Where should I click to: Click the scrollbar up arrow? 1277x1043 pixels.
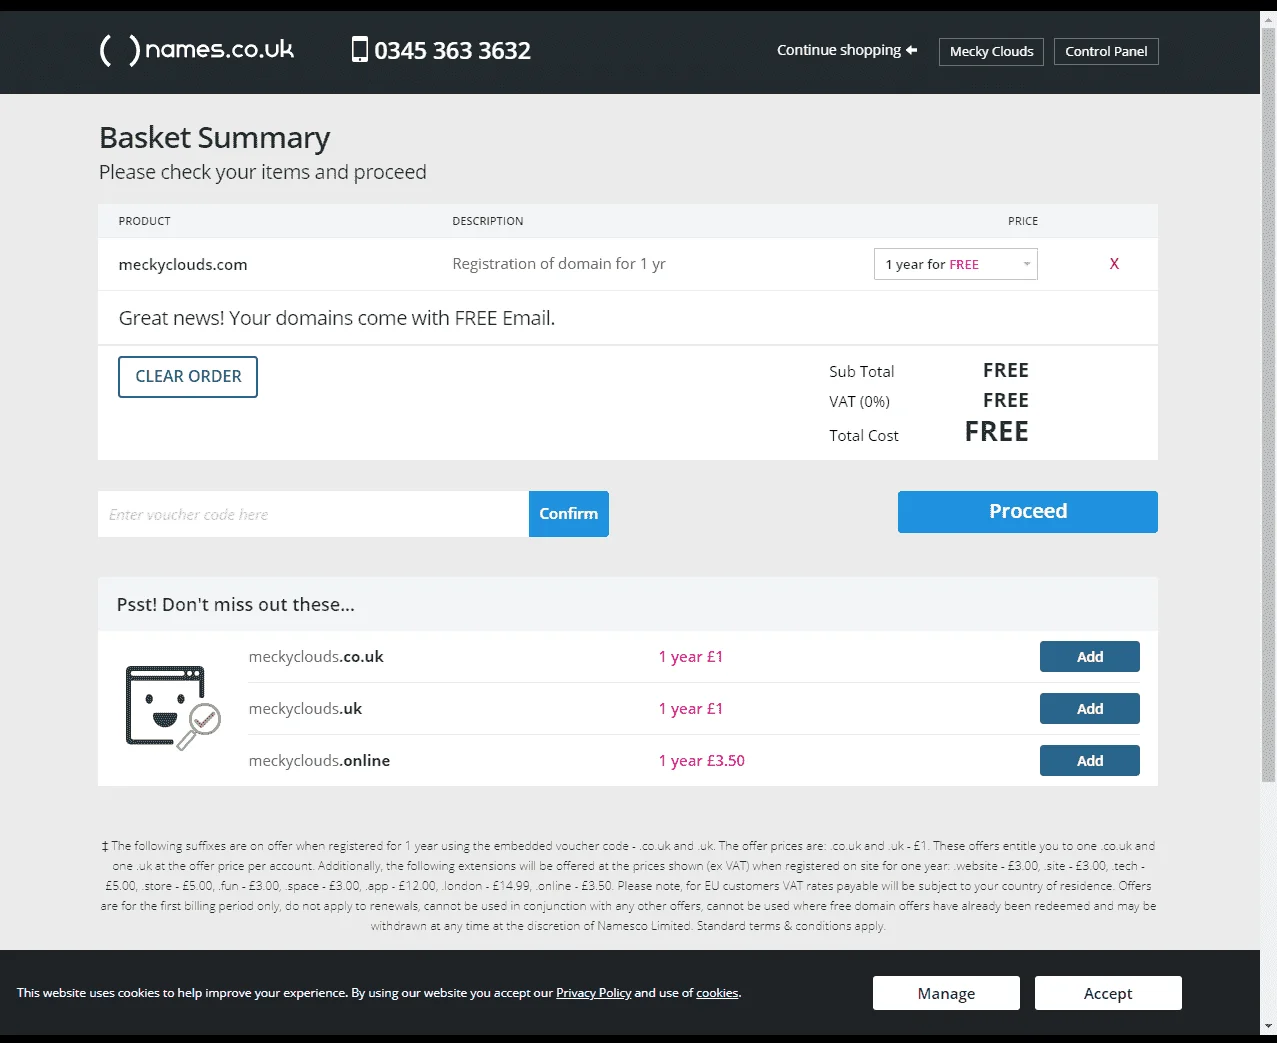pos(1268,18)
